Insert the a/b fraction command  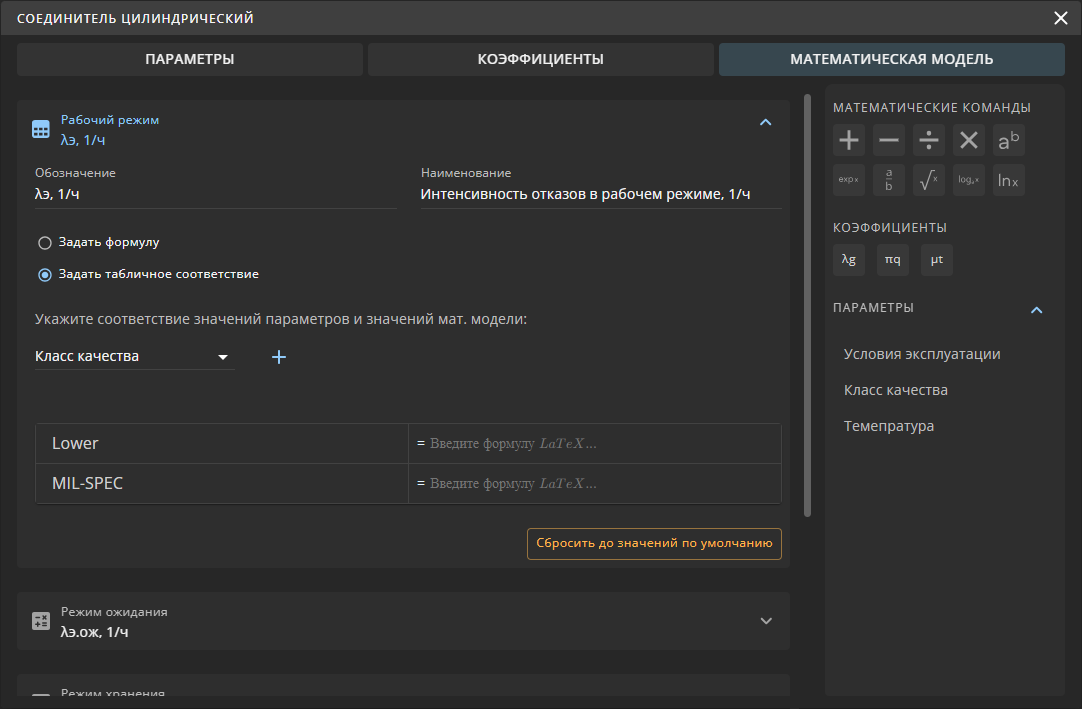[889, 180]
